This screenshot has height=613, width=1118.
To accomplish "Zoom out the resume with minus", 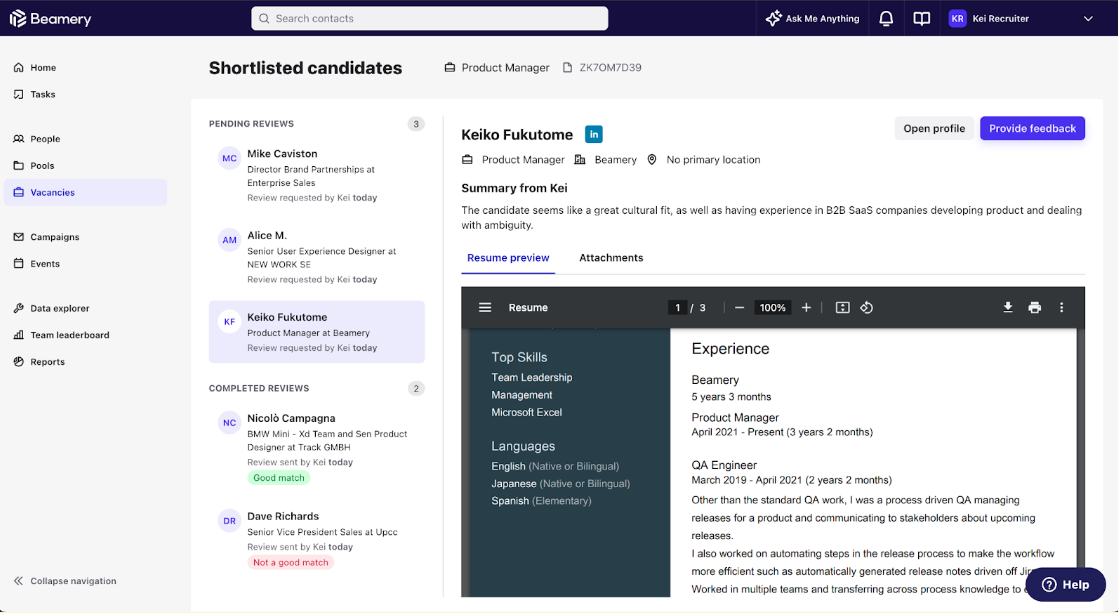I will 739,307.
